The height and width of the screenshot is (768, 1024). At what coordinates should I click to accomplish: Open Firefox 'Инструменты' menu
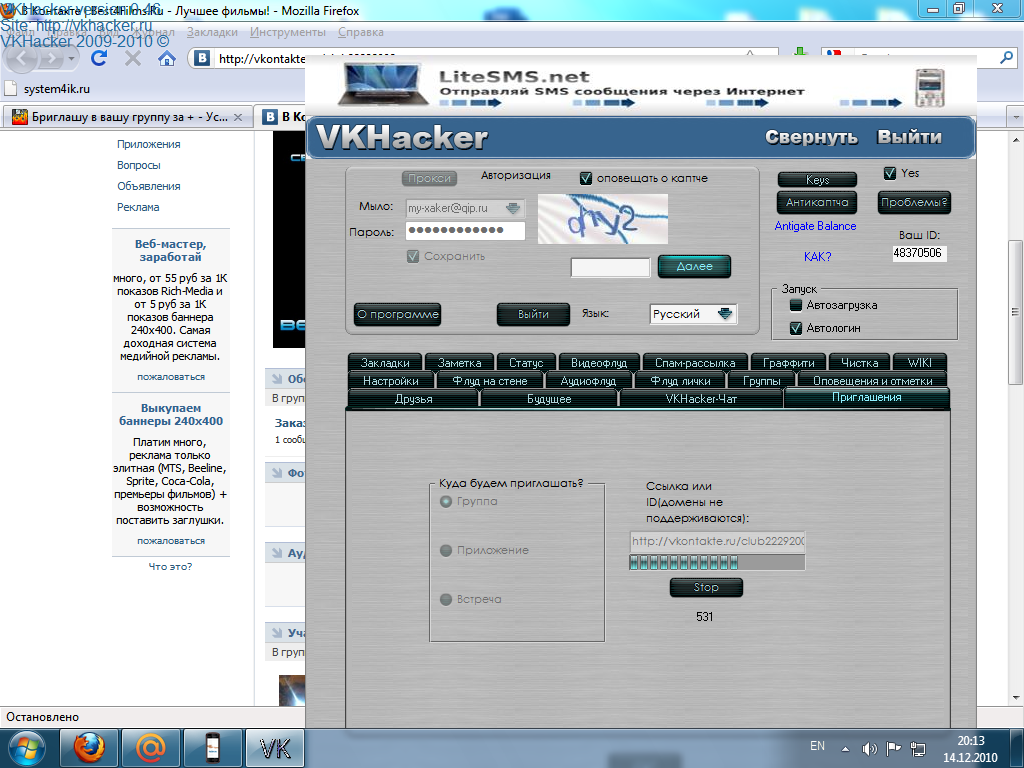(x=287, y=32)
